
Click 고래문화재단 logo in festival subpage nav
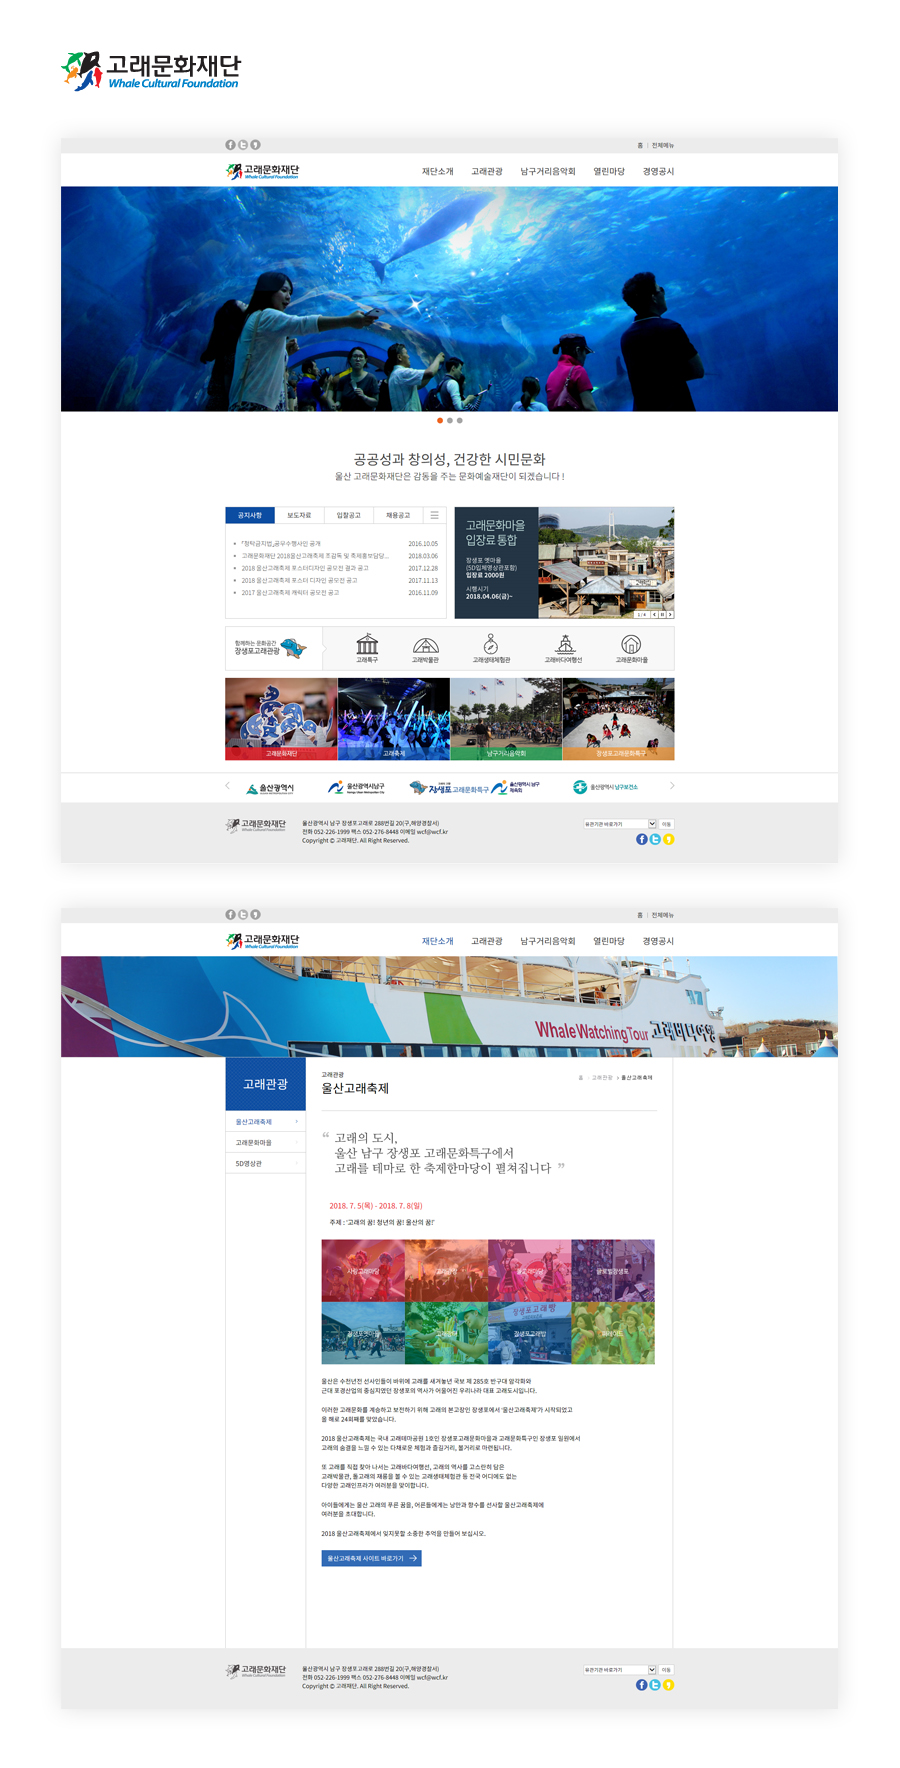[x=262, y=941]
